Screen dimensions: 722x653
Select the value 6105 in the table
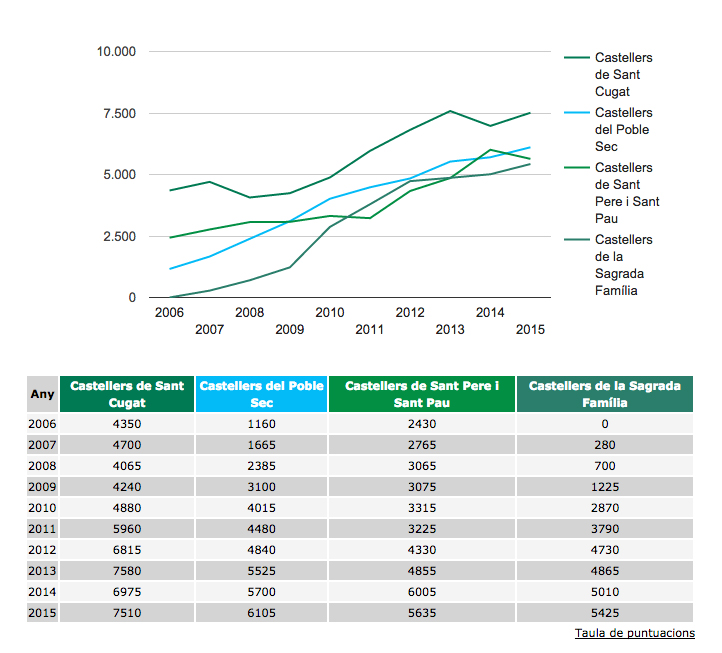pyautogui.click(x=262, y=613)
